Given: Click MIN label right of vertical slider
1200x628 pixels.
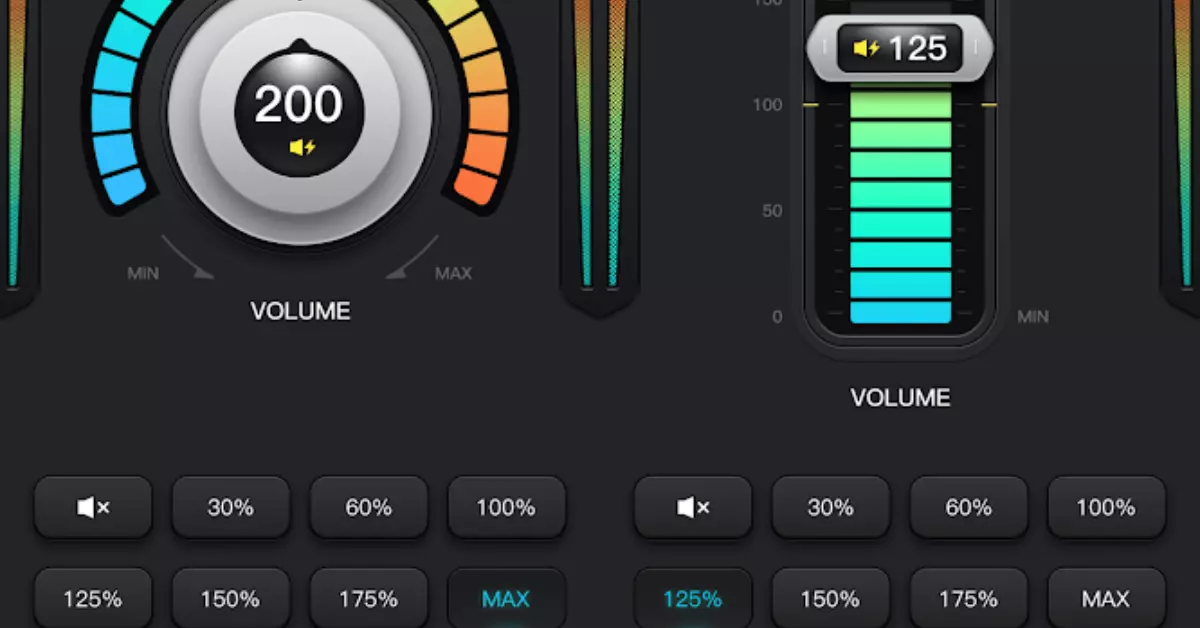Looking at the screenshot, I should pyautogui.click(x=1033, y=317).
